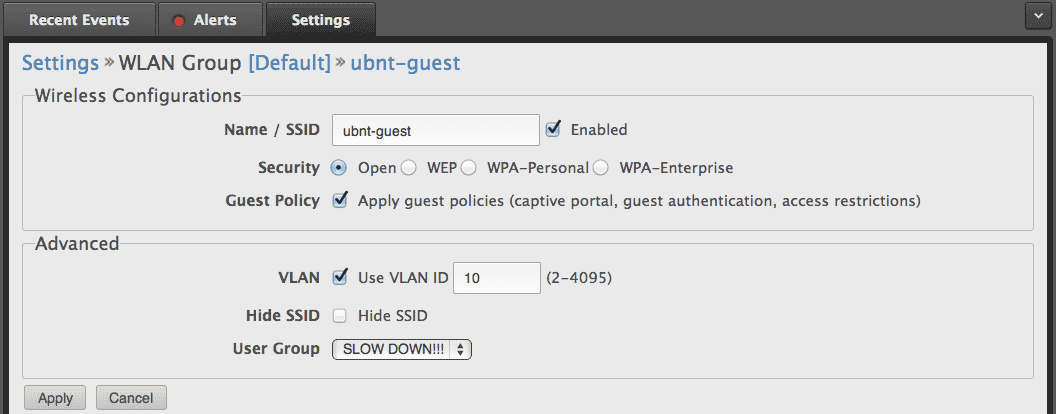
Task: Choose WEP security radio button
Action: pyautogui.click(x=408, y=167)
